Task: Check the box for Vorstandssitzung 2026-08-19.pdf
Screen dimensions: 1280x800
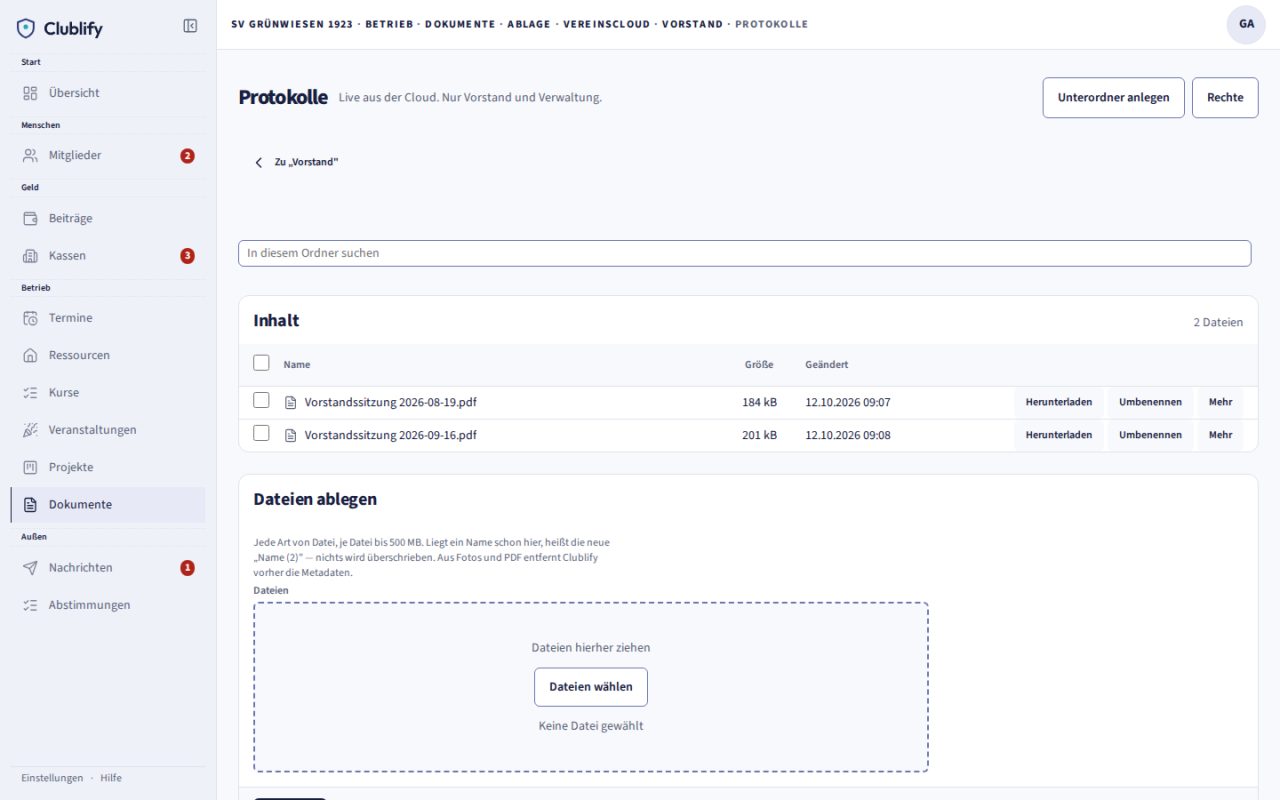Action: coord(261,400)
